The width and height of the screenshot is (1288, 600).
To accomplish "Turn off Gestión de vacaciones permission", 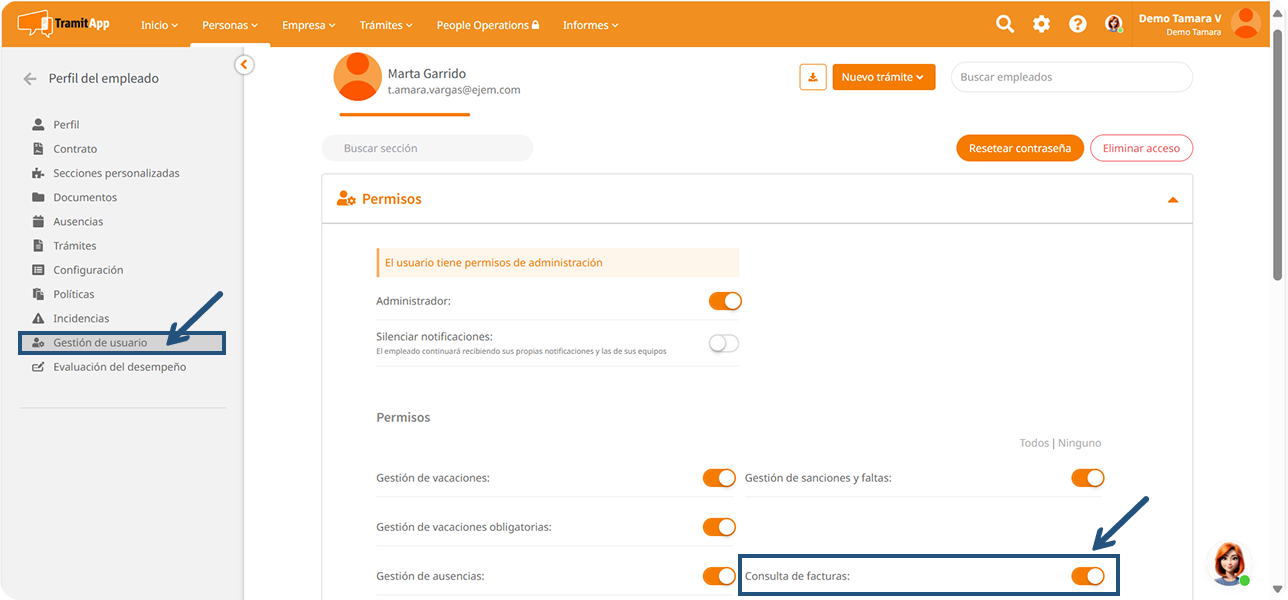I will (x=719, y=478).
